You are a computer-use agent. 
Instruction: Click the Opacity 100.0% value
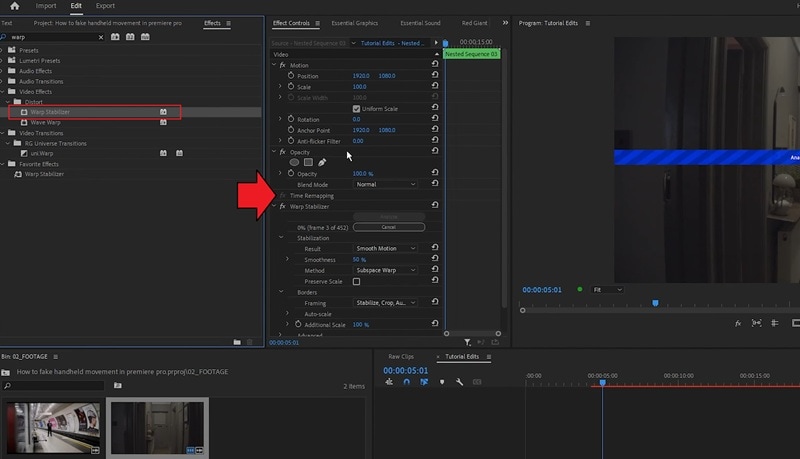click(x=363, y=174)
